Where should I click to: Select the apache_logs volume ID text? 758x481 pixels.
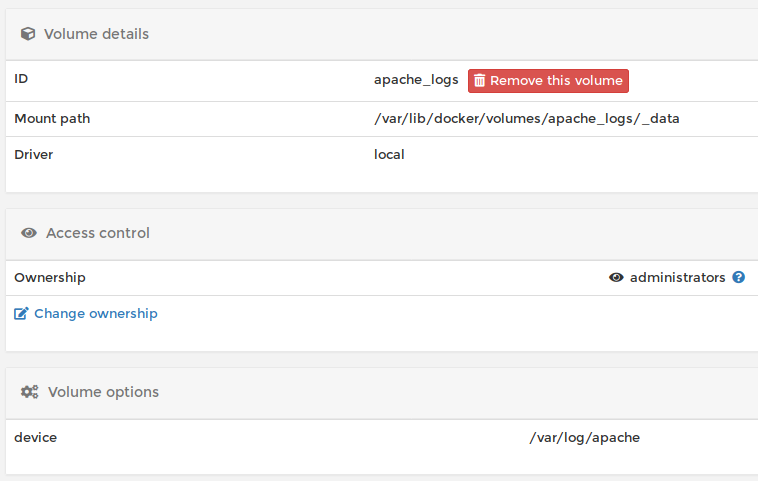(x=416, y=80)
